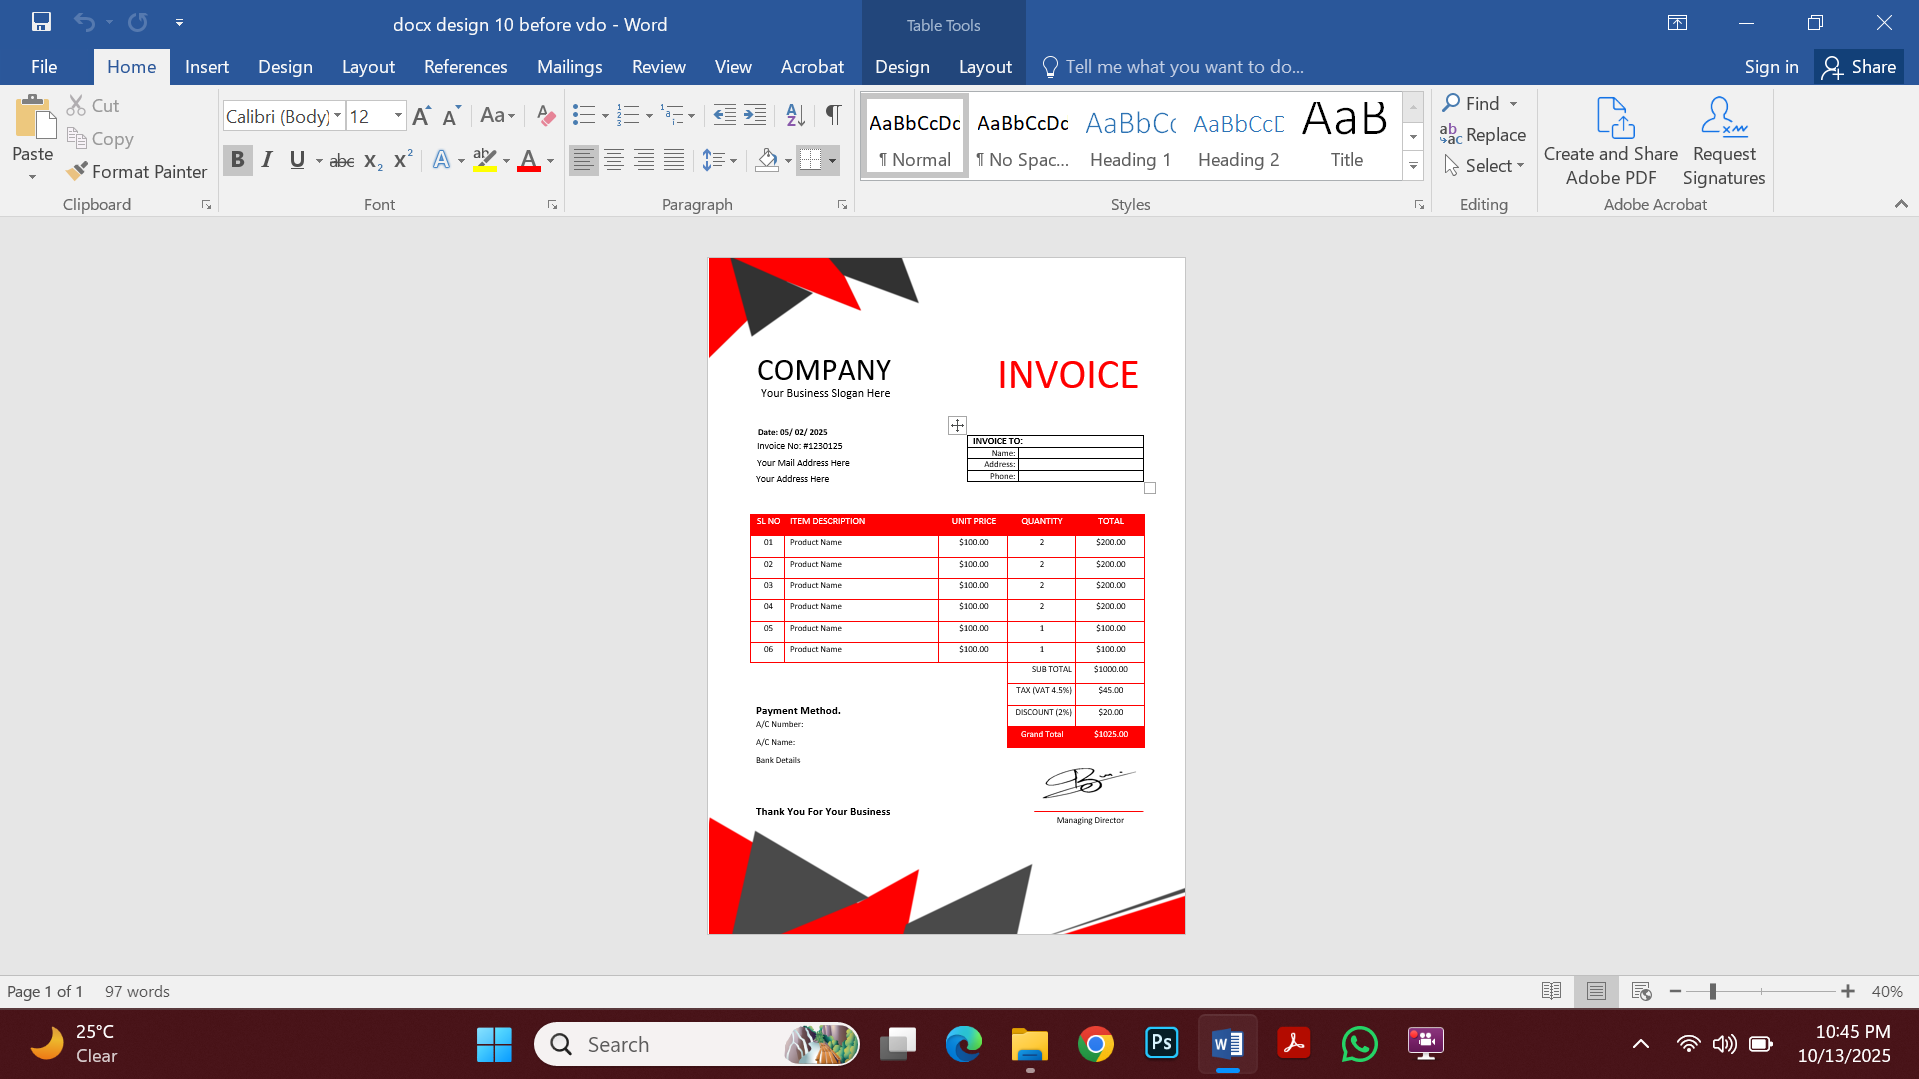Toggle Bold formatting

pos(237,159)
